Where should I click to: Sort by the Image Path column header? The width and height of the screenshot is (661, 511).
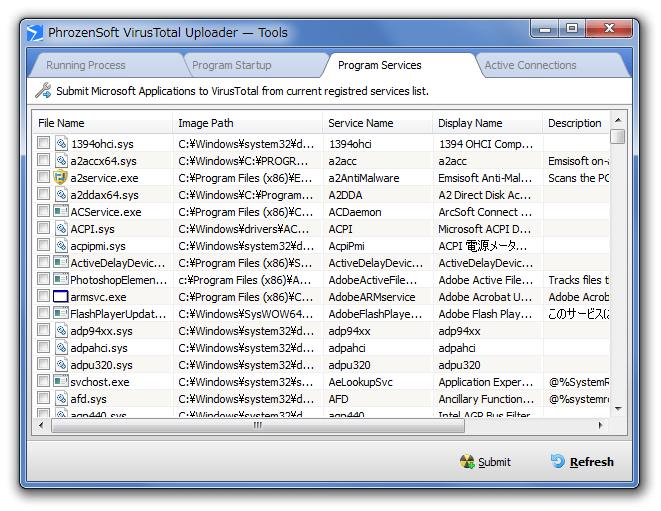pos(248,123)
